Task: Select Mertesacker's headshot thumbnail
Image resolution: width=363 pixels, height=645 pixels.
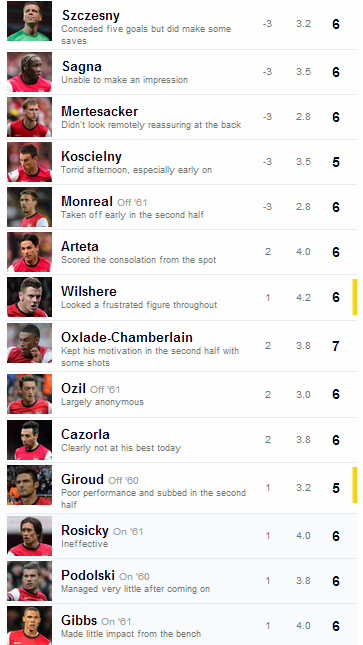Action: (29, 117)
